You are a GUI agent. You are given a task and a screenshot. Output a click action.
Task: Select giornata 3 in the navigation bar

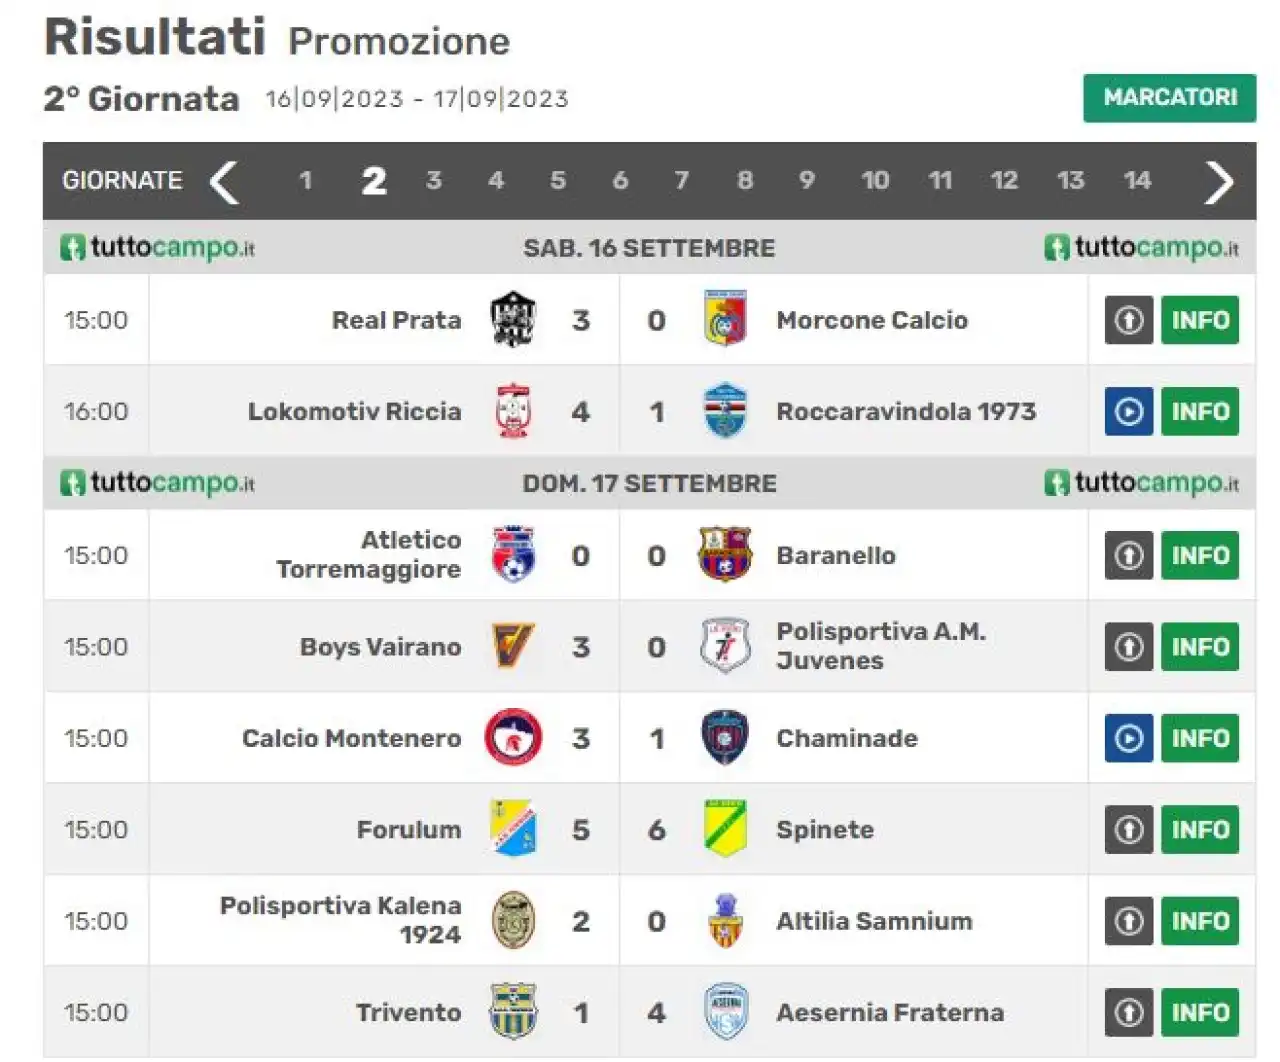click(433, 180)
